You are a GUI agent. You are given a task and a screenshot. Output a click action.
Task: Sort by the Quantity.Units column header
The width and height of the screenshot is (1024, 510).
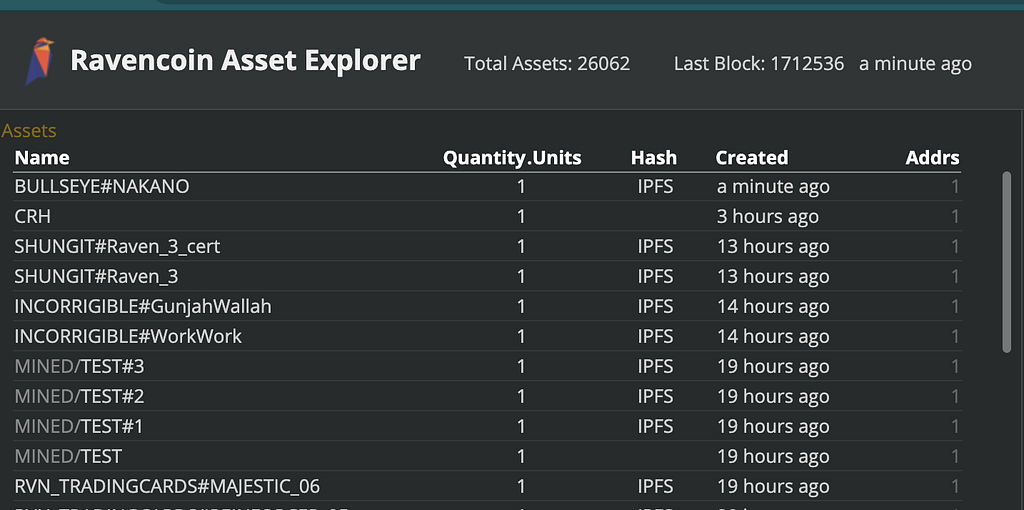pos(512,157)
